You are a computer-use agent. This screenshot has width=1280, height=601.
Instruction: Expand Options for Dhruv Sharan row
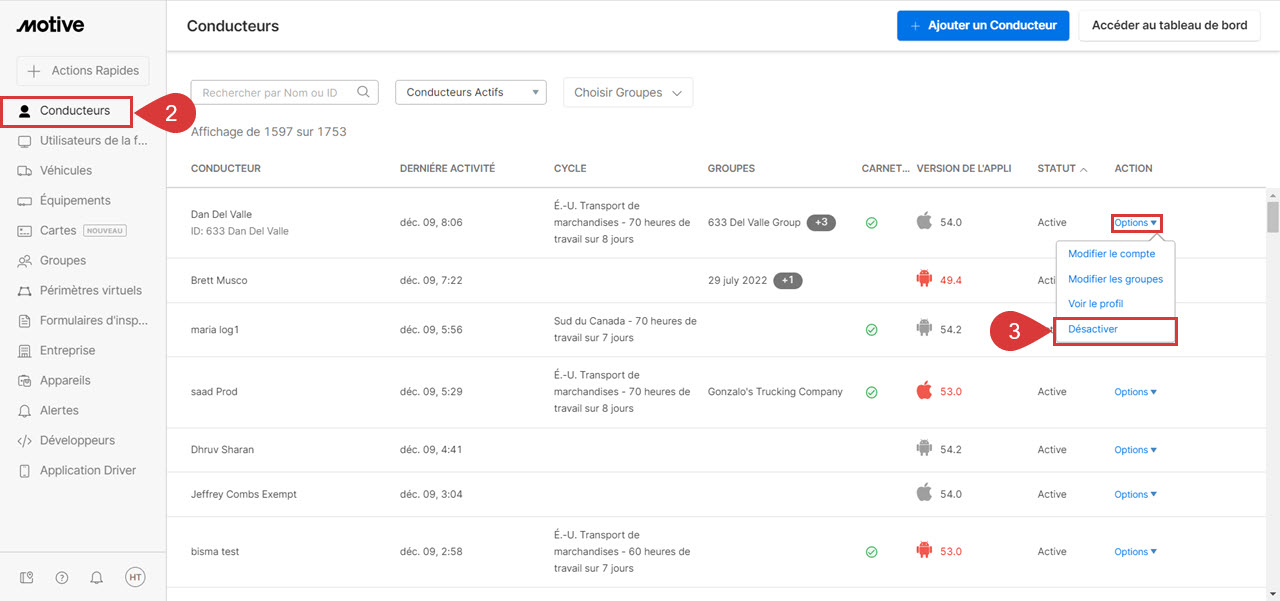pos(1135,450)
